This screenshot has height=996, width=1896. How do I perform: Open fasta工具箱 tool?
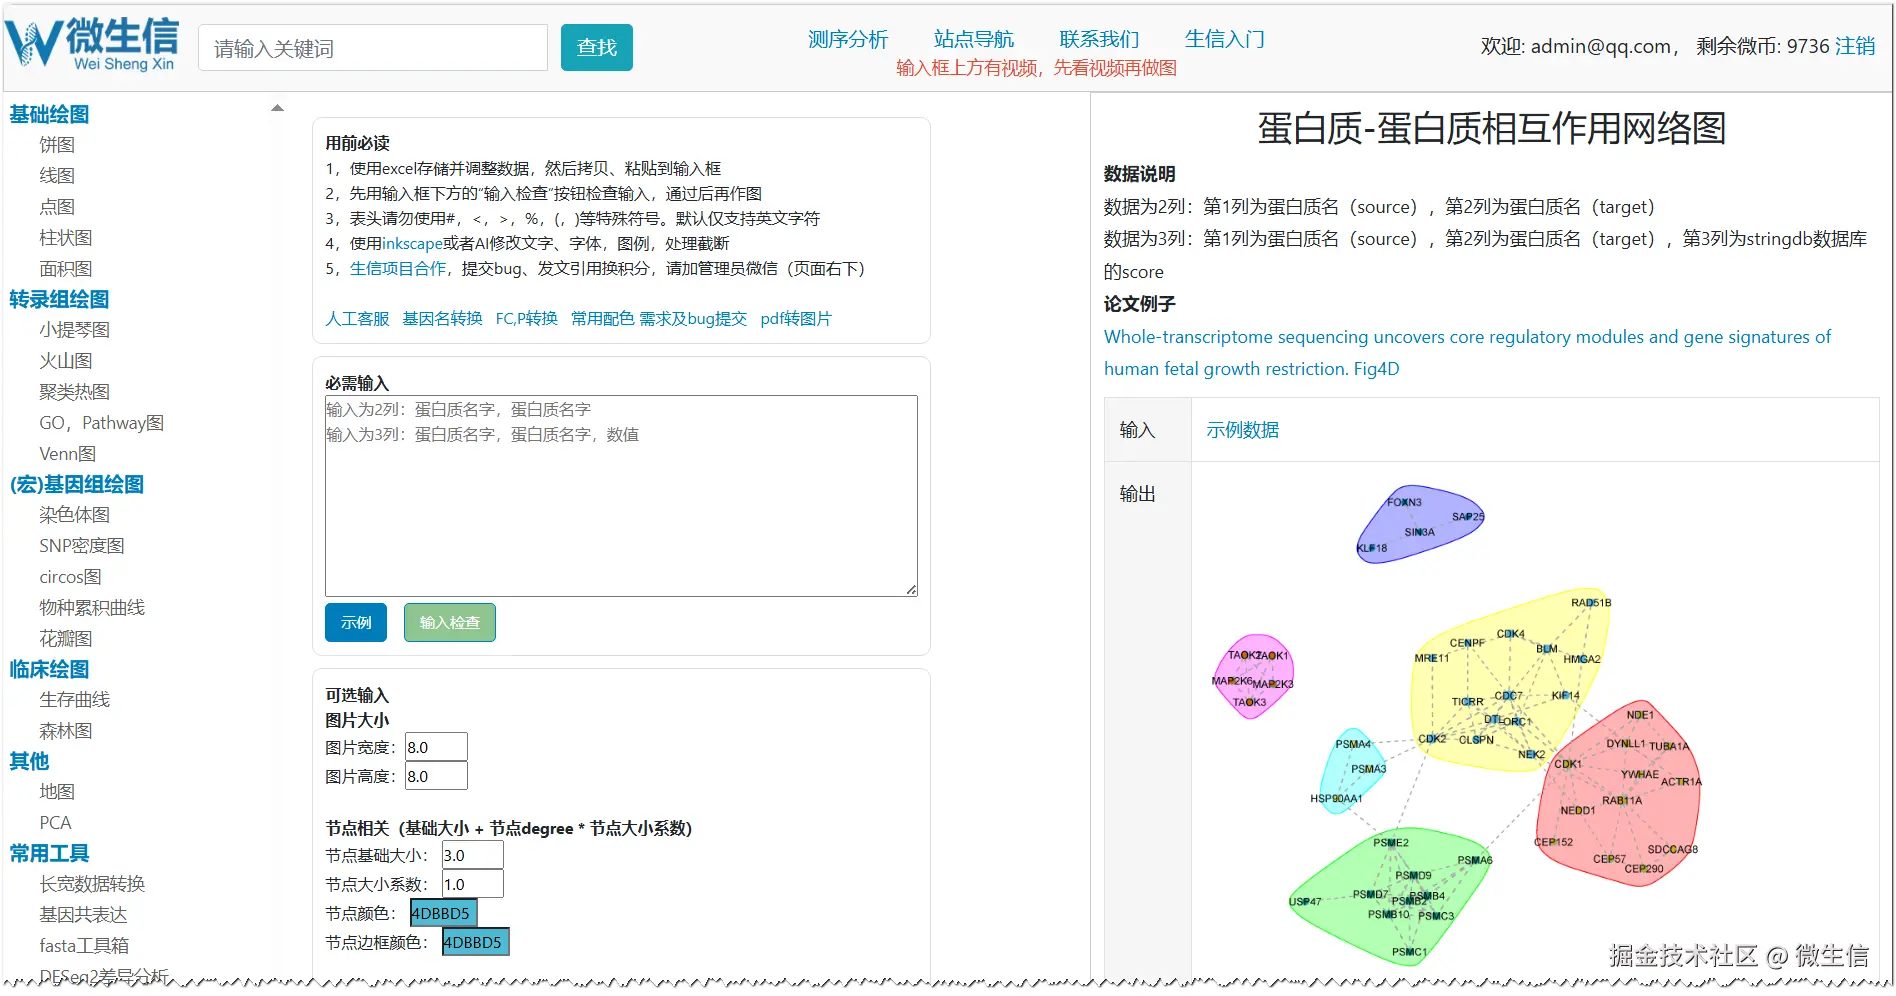coord(84,946)
